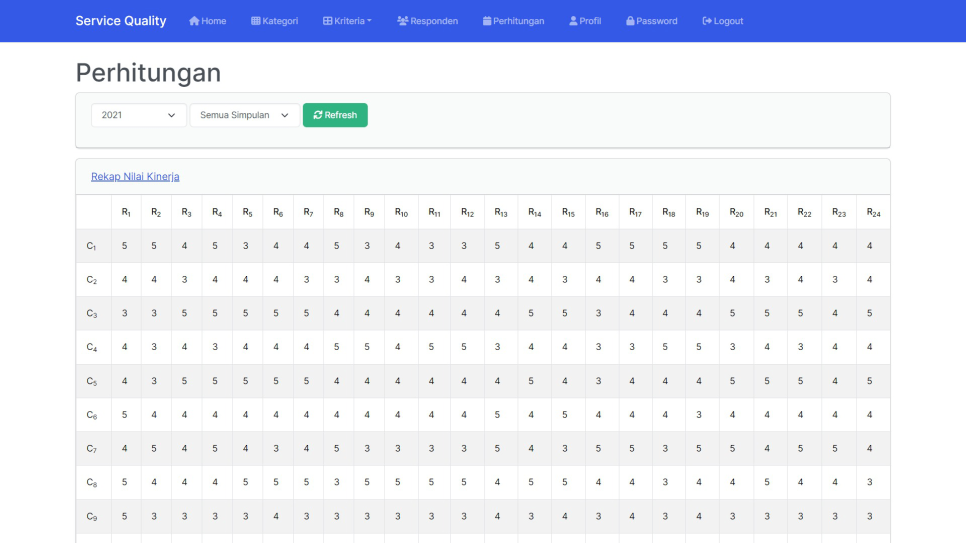Click the C7 value under R6
The image size is (966, 543).
click(276, 448)
